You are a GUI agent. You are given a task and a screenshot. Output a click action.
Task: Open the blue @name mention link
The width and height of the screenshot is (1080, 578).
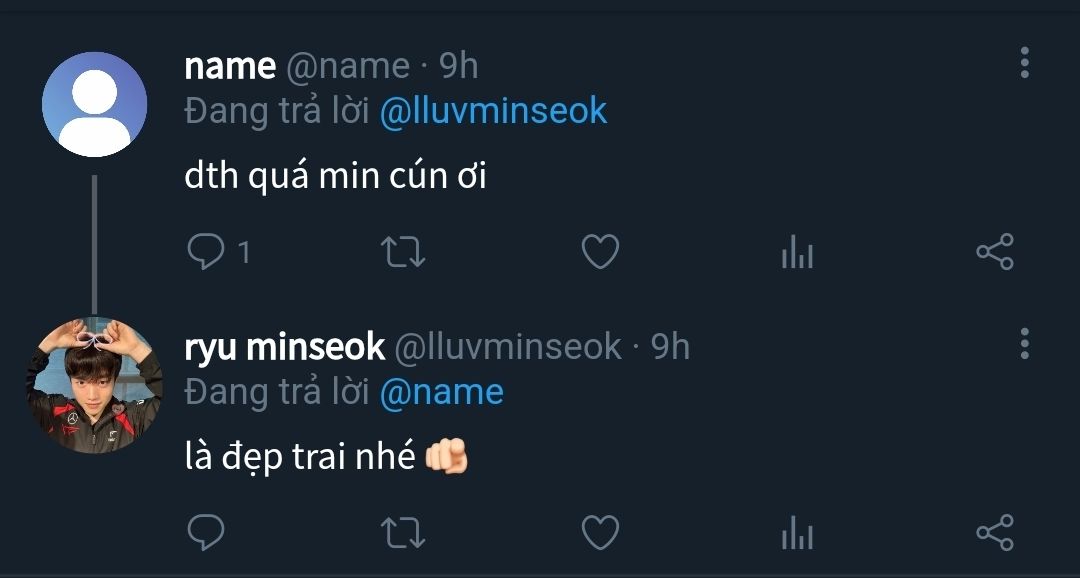click(x=441, y=391)
